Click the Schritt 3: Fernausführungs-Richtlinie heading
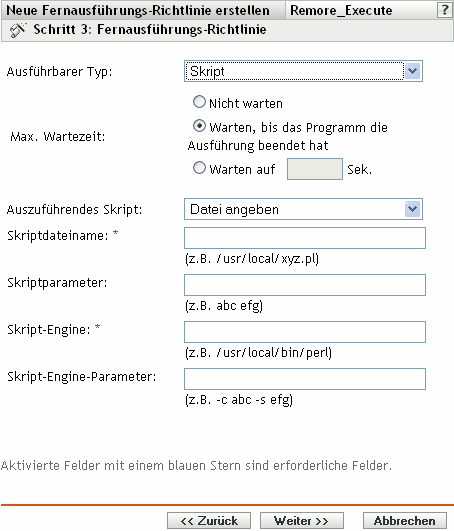 150,29
